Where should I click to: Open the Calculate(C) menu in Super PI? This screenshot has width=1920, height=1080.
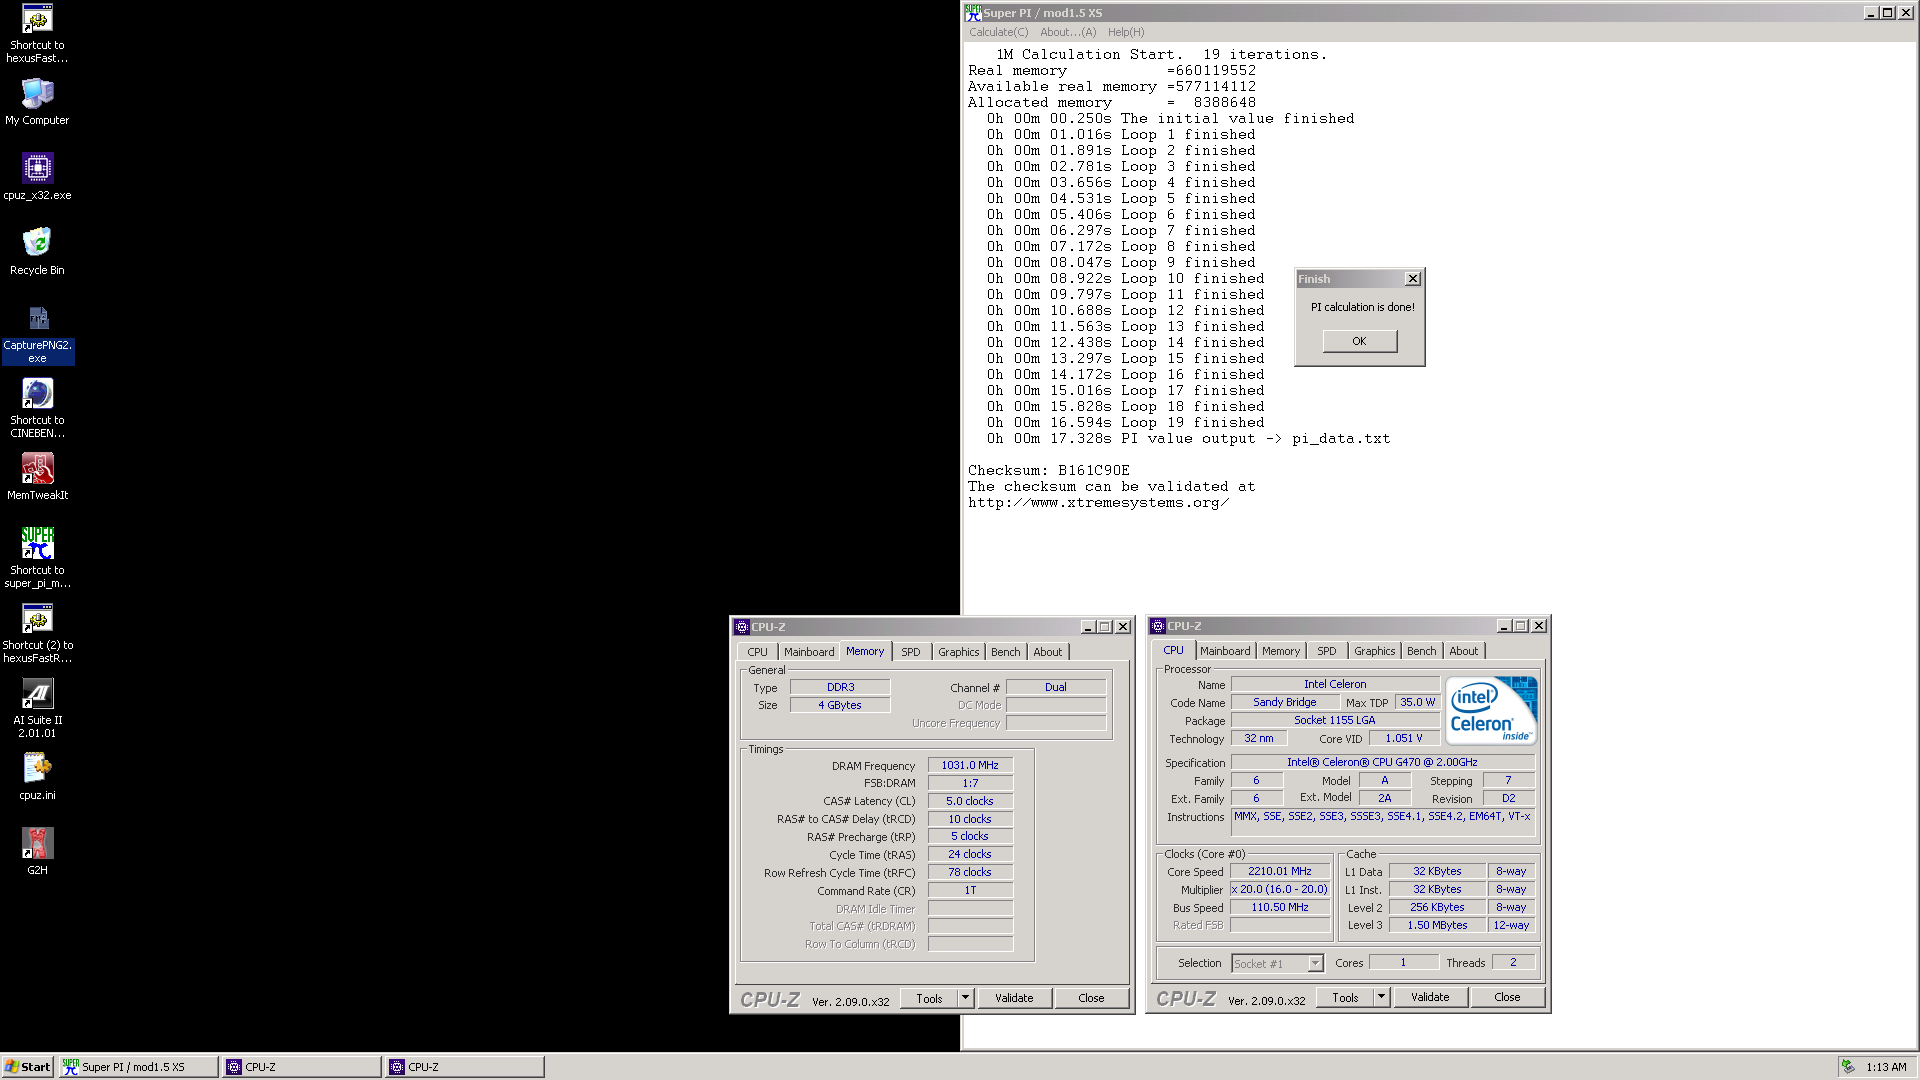pyautogui.click(x=998, y=32)
